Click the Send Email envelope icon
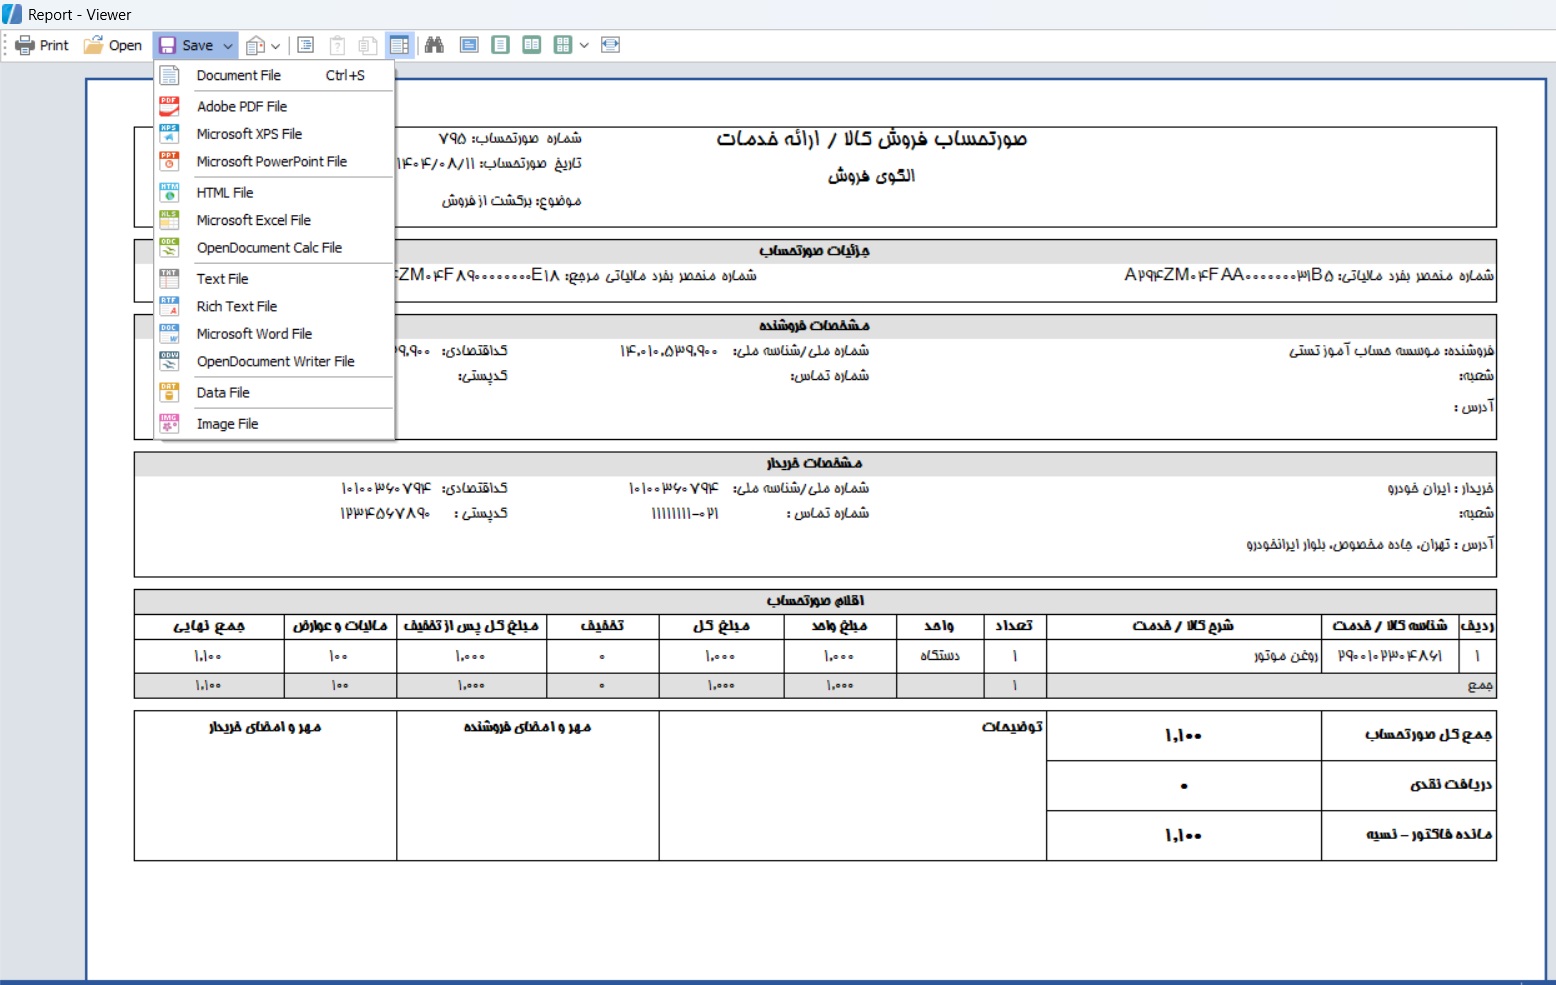This screenshot has width=1556, height=985. (x=256, y=45)
